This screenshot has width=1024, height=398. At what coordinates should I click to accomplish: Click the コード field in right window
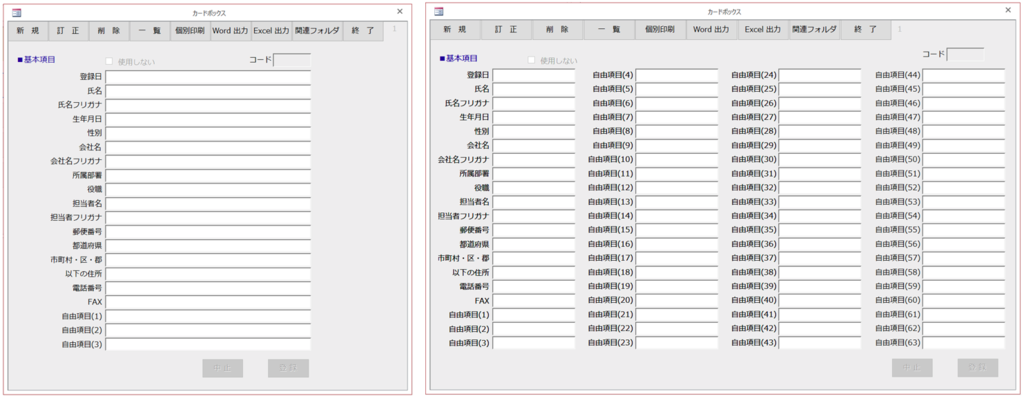coord(965,54)
